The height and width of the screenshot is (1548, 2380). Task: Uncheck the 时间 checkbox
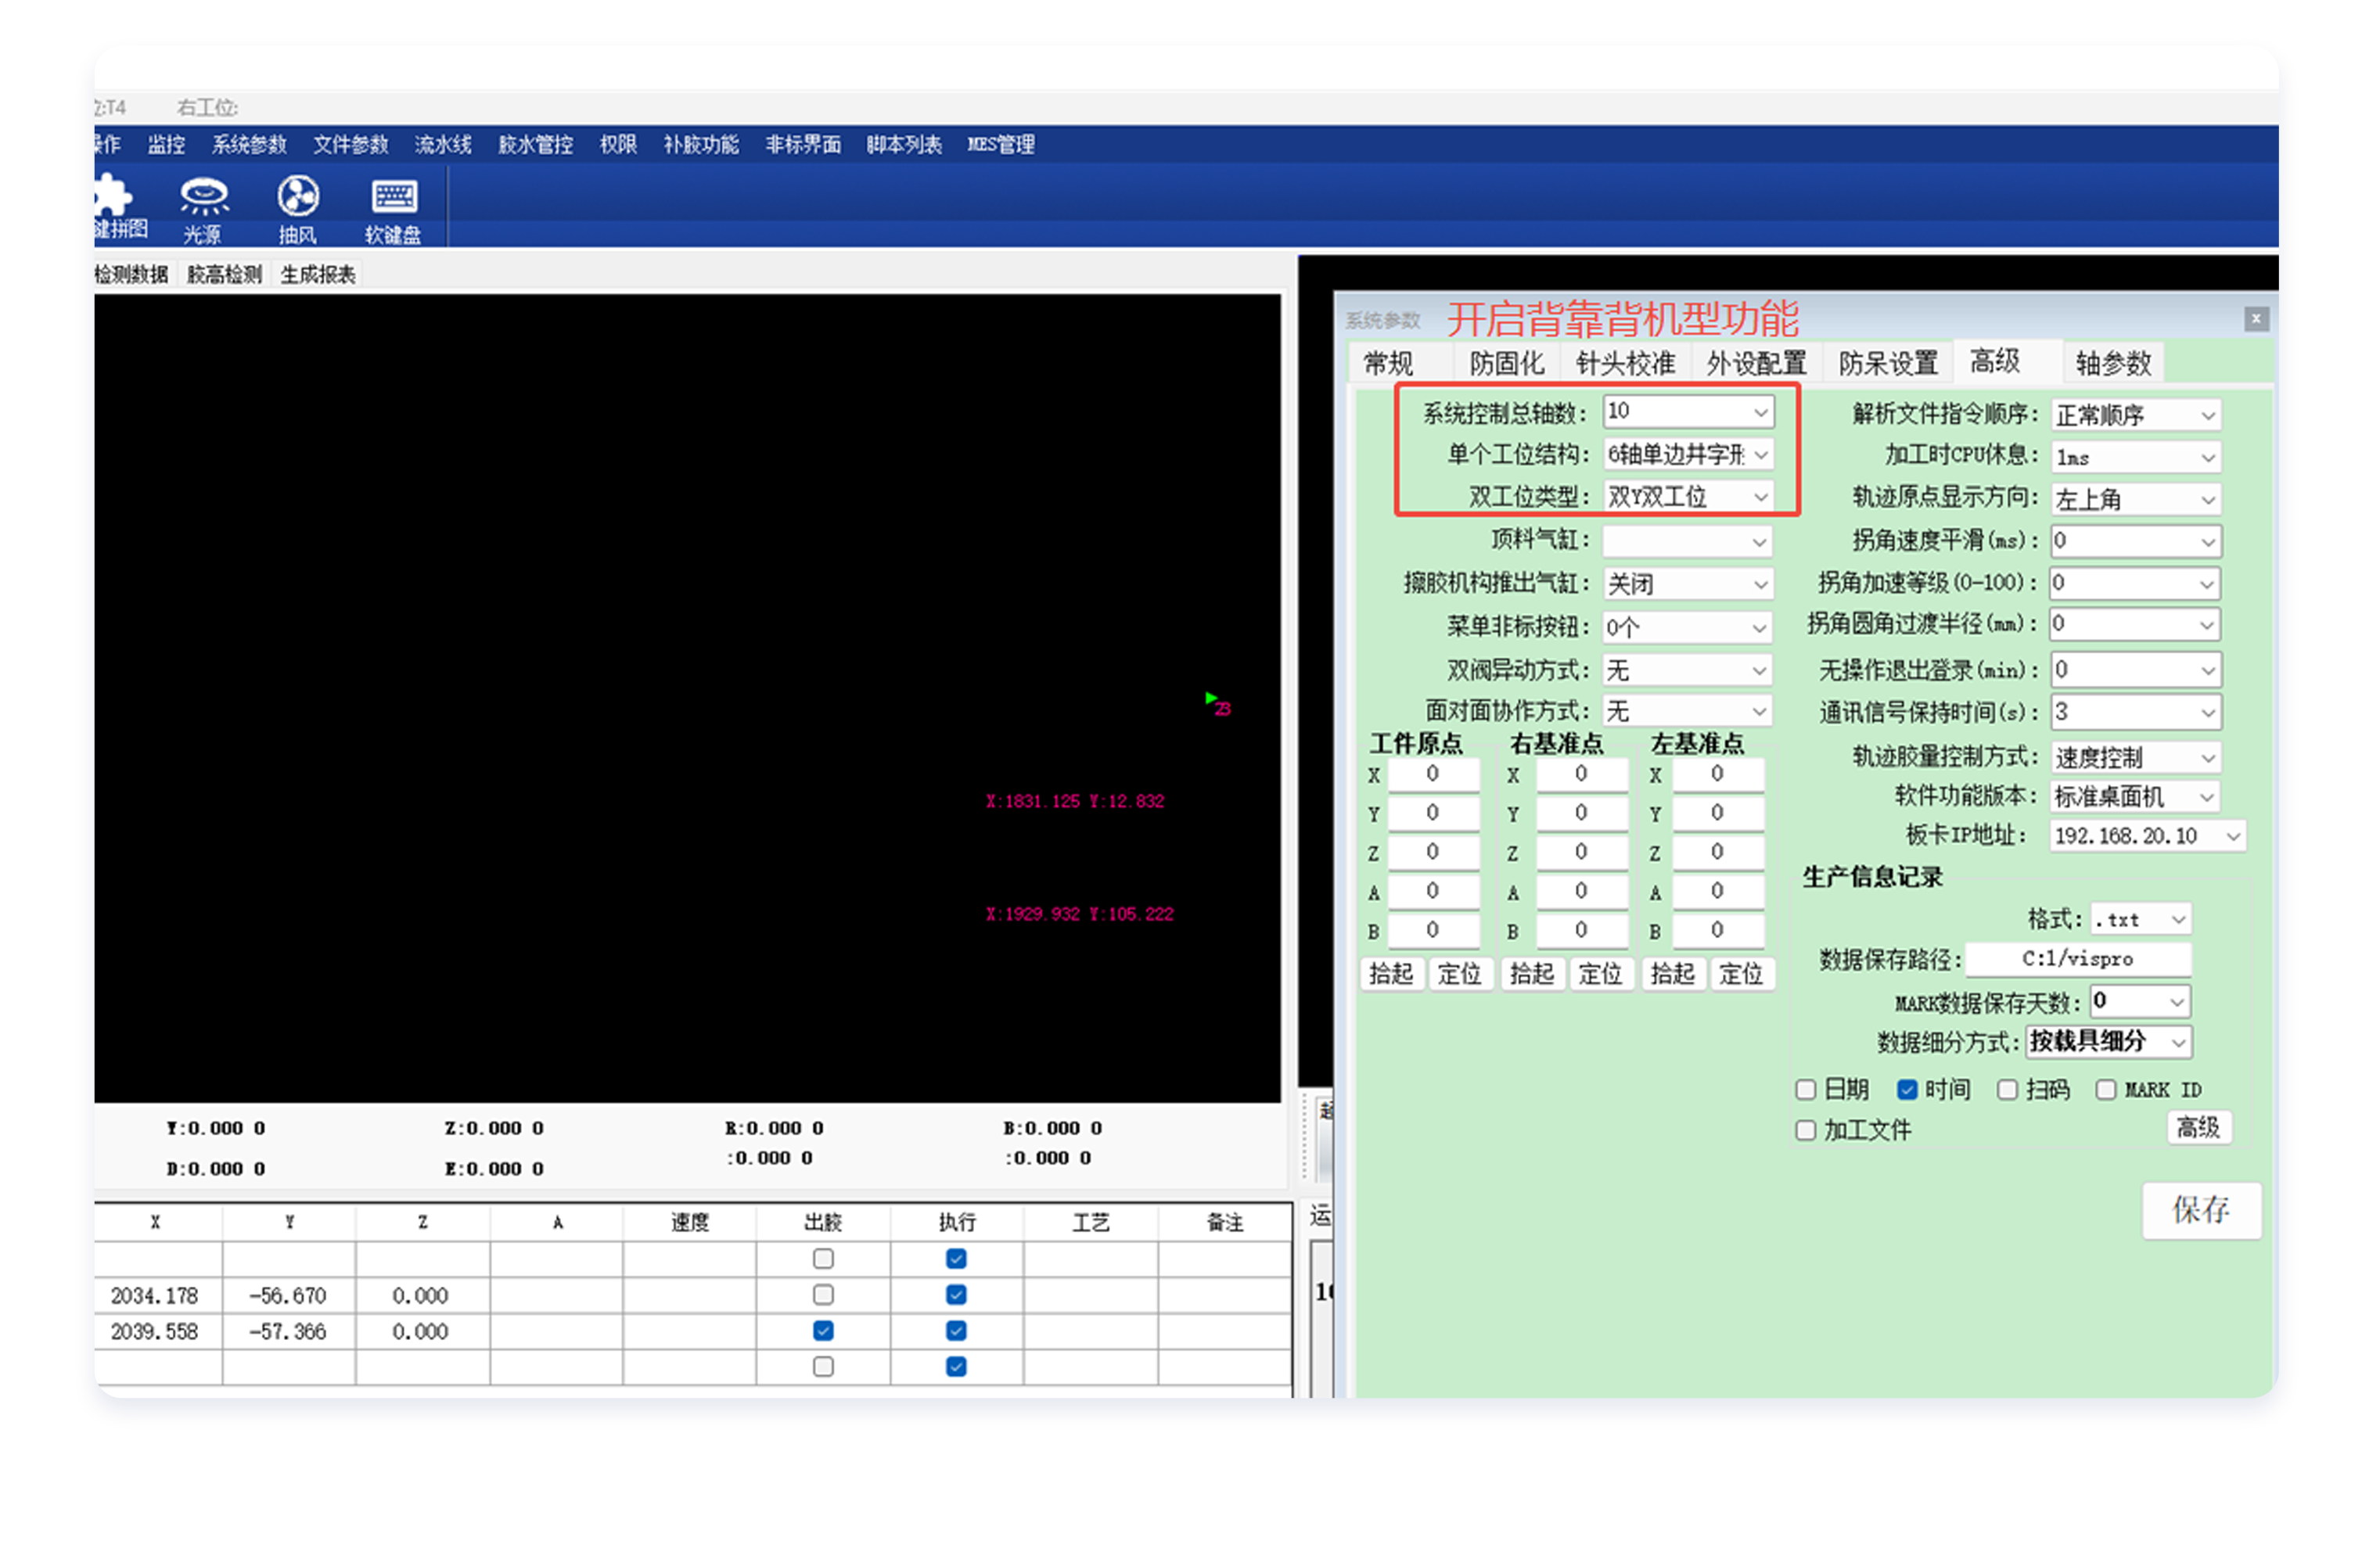(1907, 1089)
